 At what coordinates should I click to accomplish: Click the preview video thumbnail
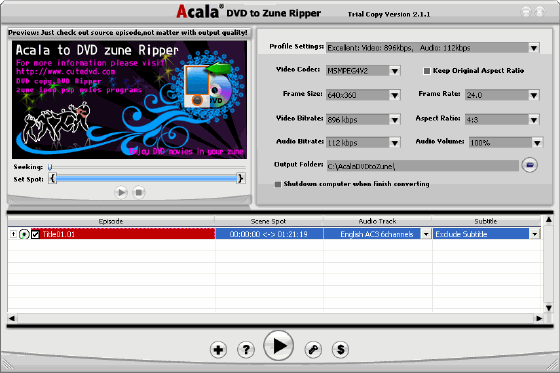129,100
